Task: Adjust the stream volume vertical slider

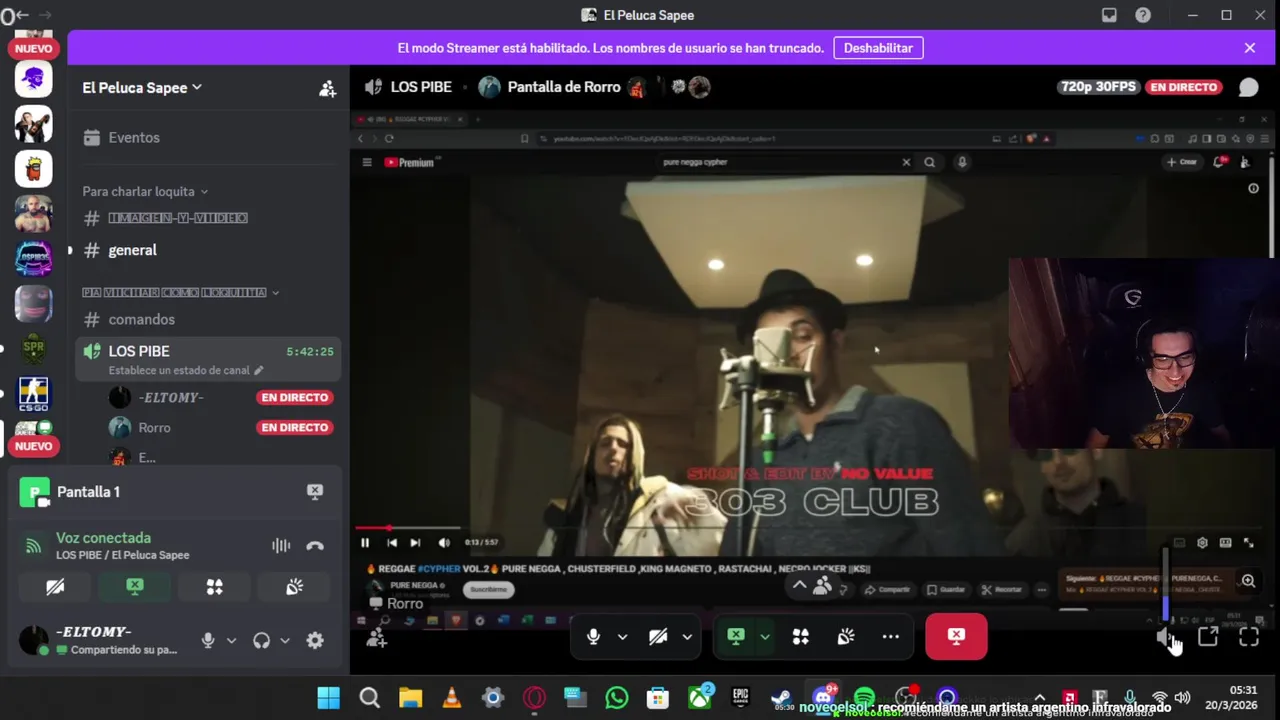Action: [x=1165, y=583]
